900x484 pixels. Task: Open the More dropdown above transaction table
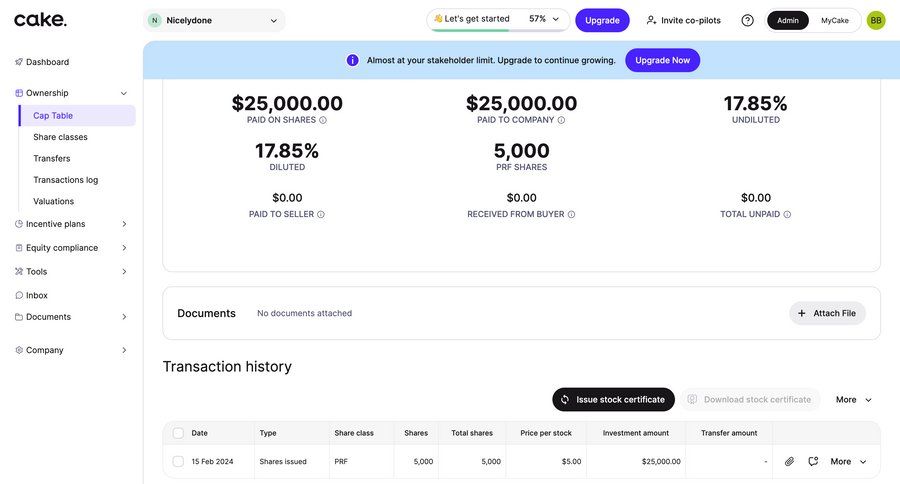tap(853, 400)
